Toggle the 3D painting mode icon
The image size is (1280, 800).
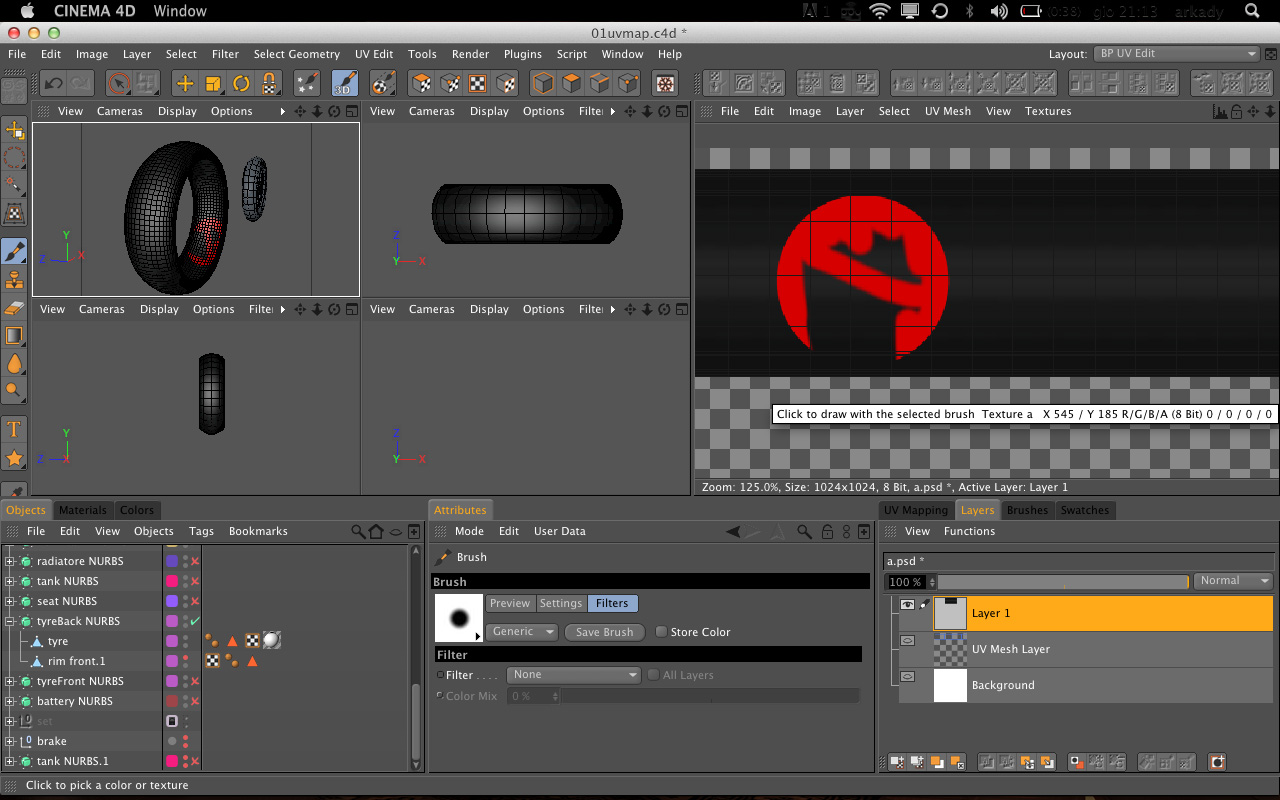pyautogui.click(x=344, y=83)
